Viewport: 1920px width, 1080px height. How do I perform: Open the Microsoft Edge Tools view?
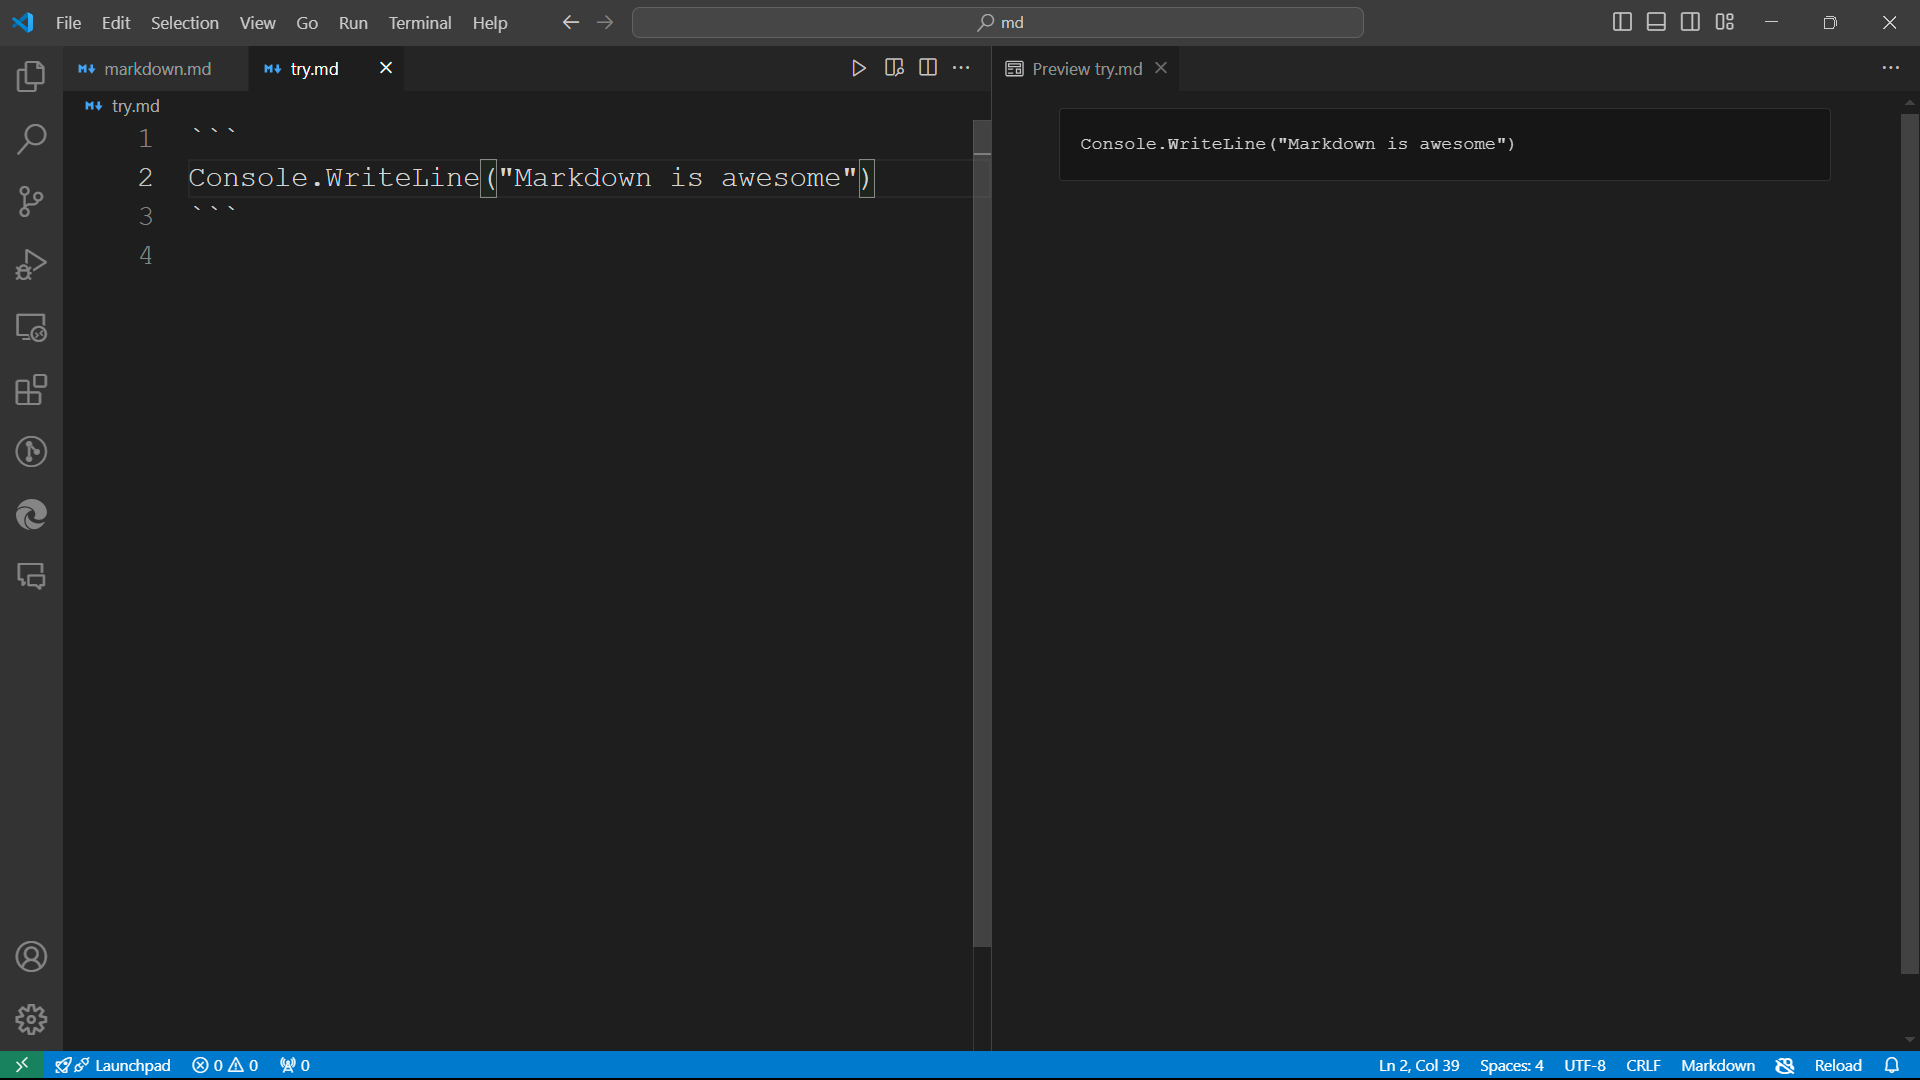[x=31, y=514]
